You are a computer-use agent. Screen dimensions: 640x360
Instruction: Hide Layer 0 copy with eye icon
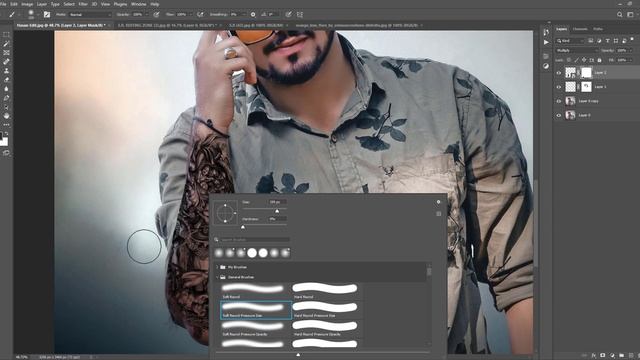pyautogui.click(x=559, y=101)
